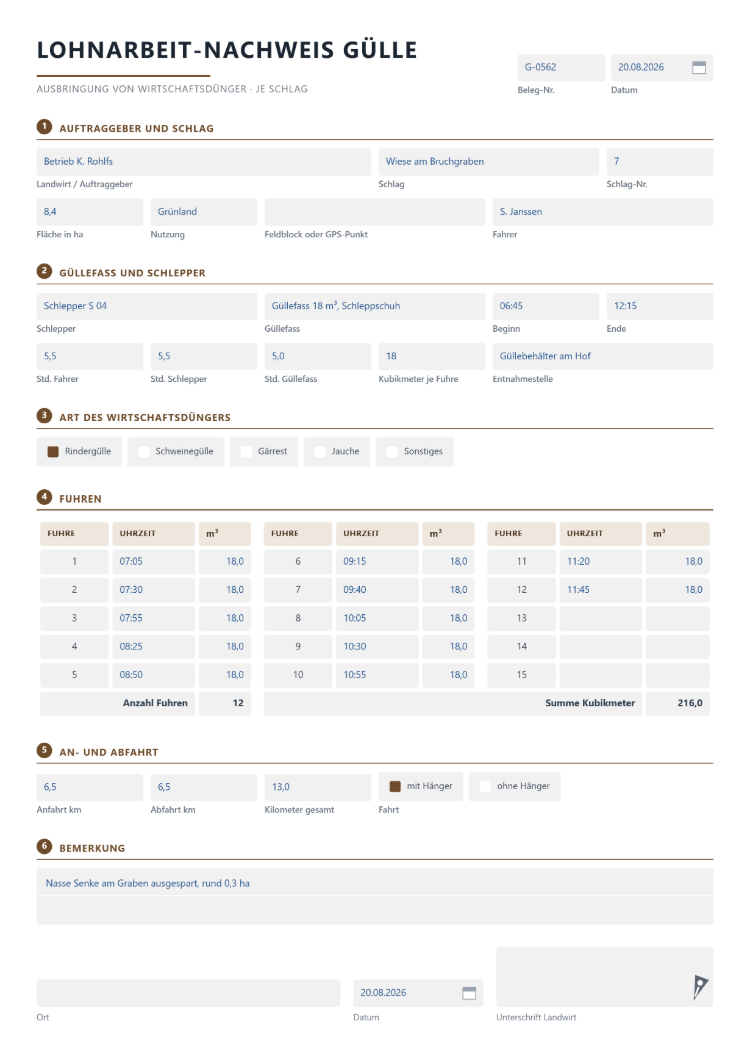Check the Schweinegülle option

tap(143, 452)
